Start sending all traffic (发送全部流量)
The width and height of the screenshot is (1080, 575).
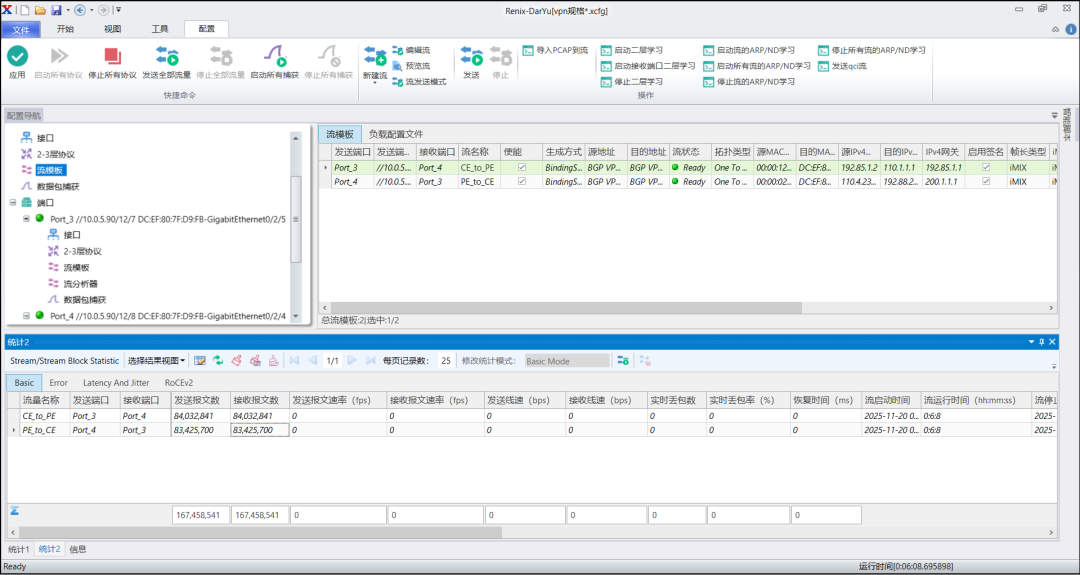click(166, 57)
